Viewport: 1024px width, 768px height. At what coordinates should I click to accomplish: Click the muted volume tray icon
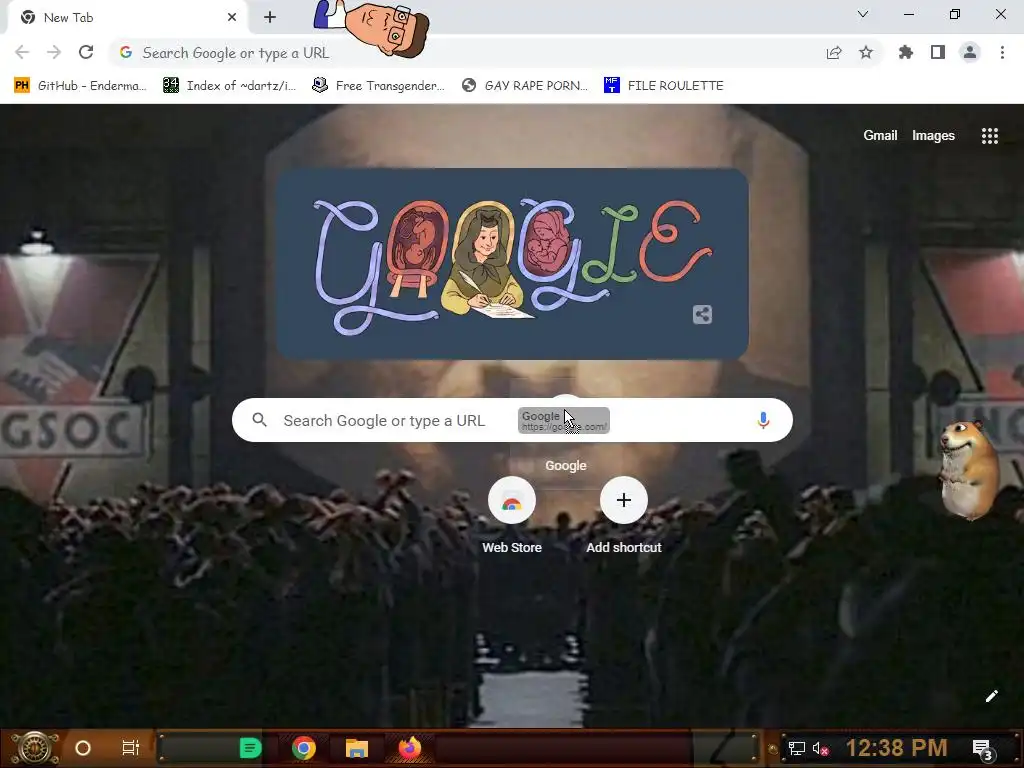(x=820, y=748)
